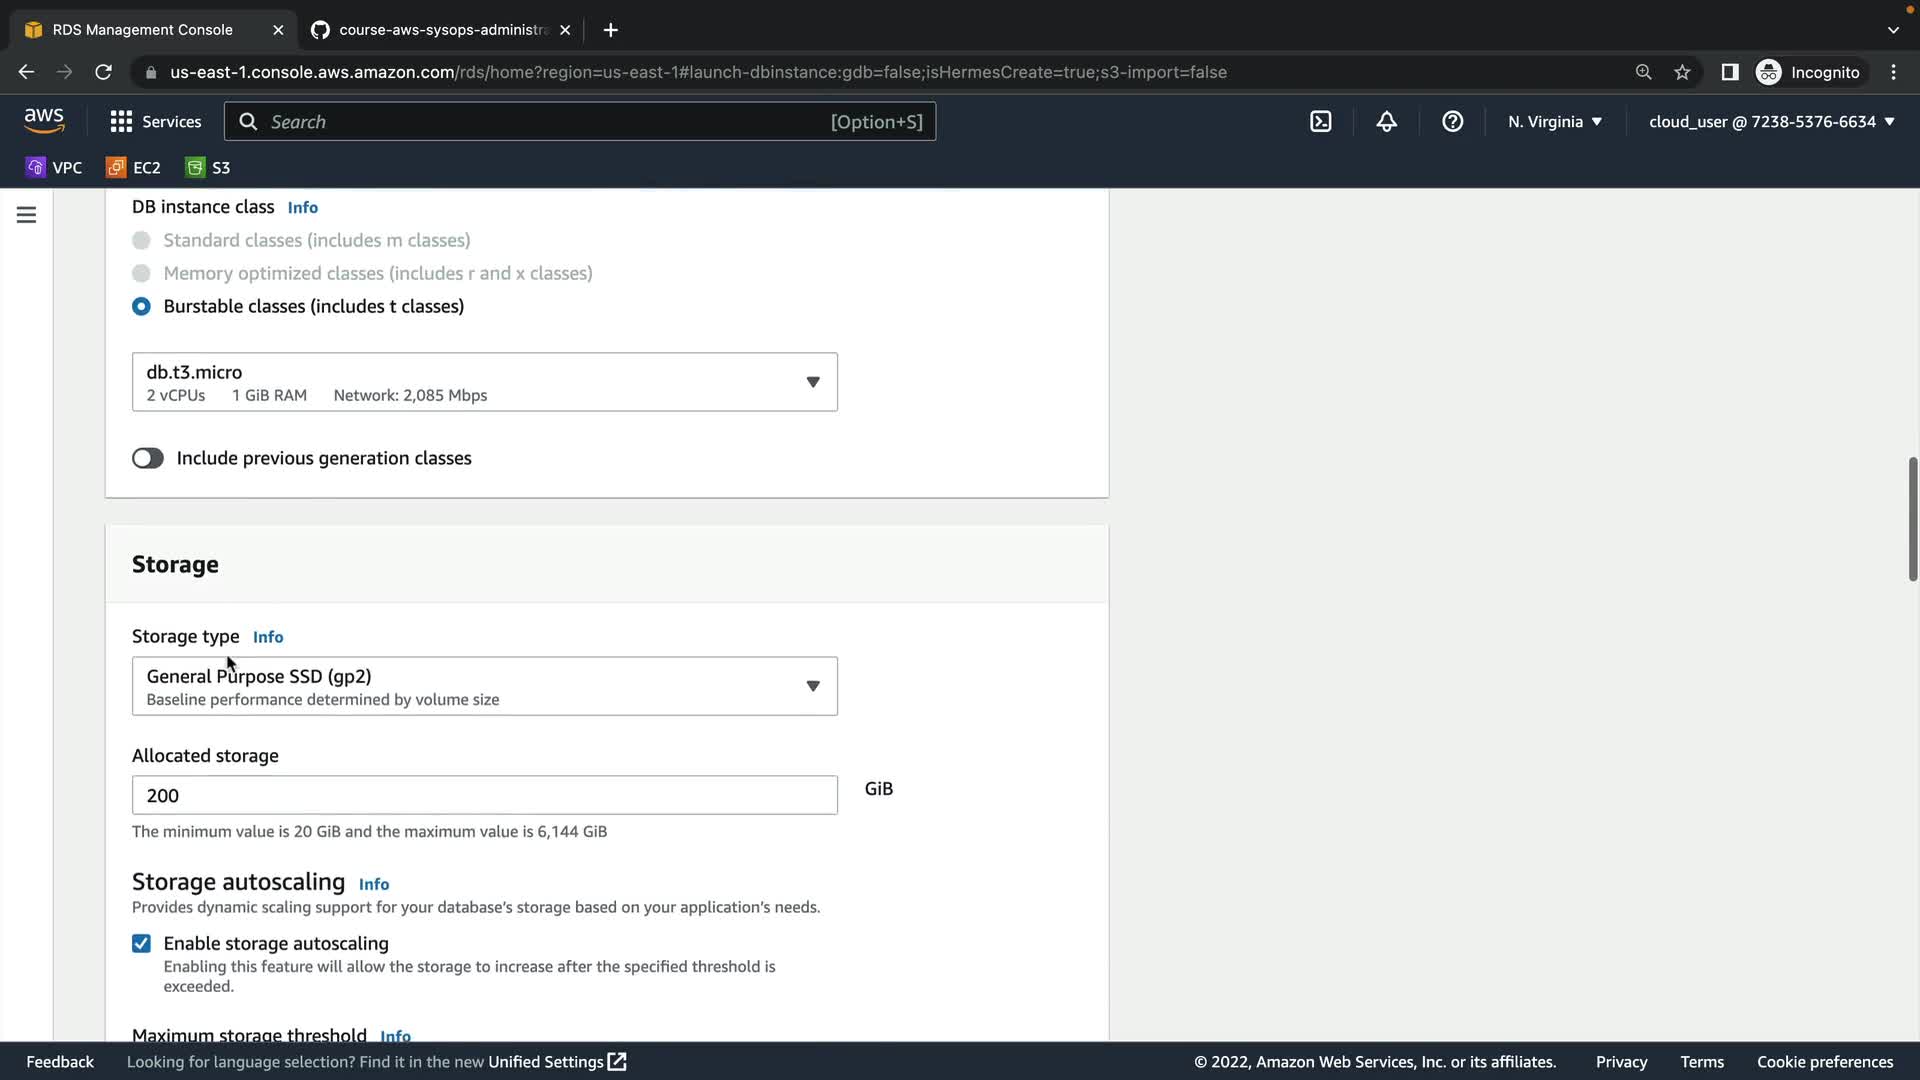Open the EC2 shortcut icon

134,167
